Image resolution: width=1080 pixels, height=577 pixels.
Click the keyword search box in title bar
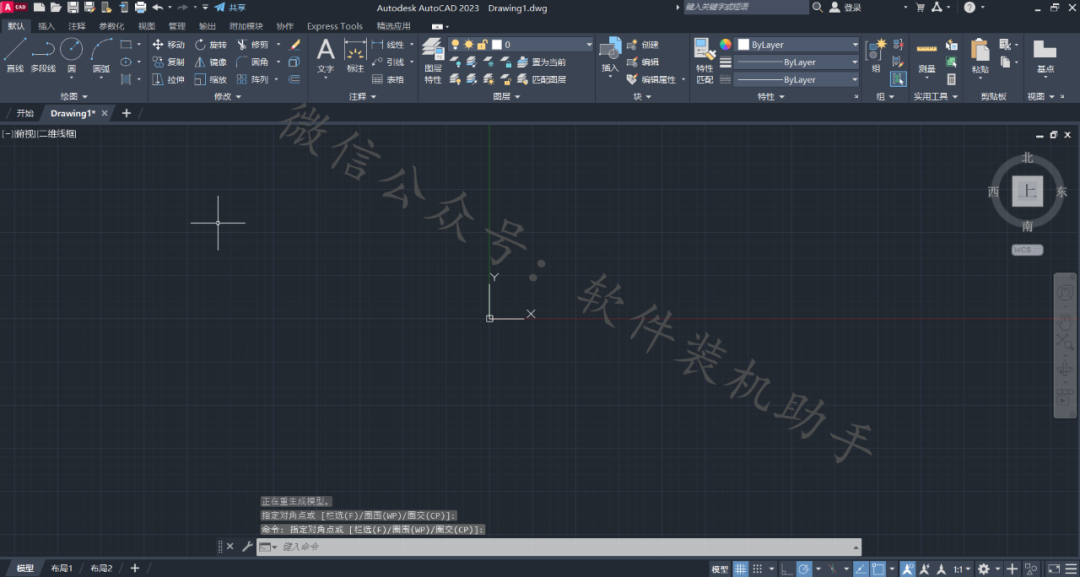[746, 7]
